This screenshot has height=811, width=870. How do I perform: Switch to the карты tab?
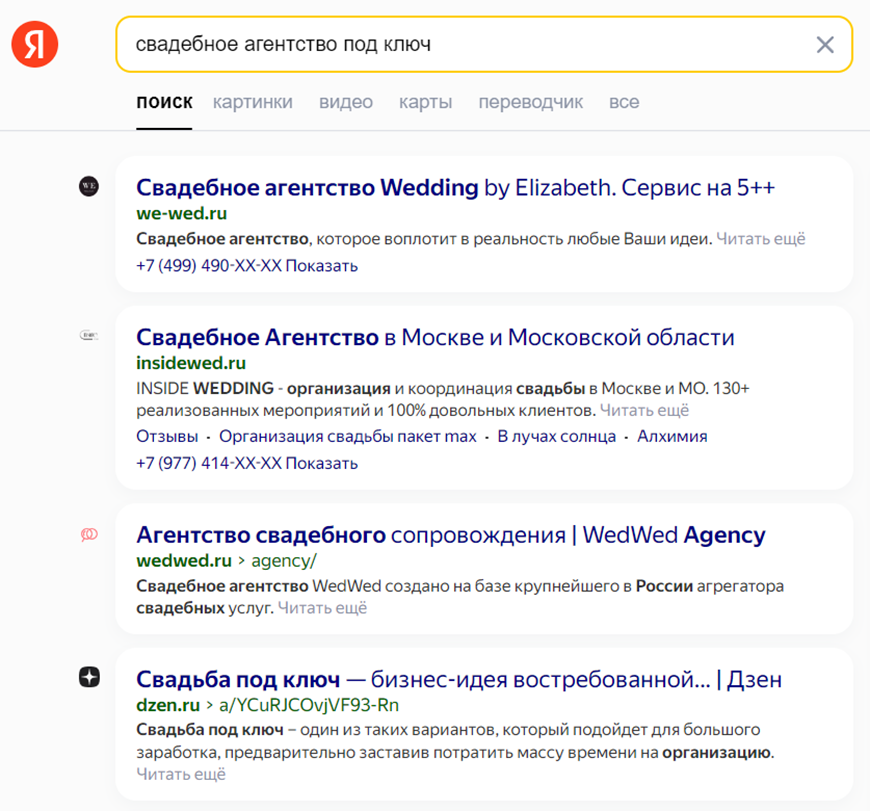click(x=426, y=102)
